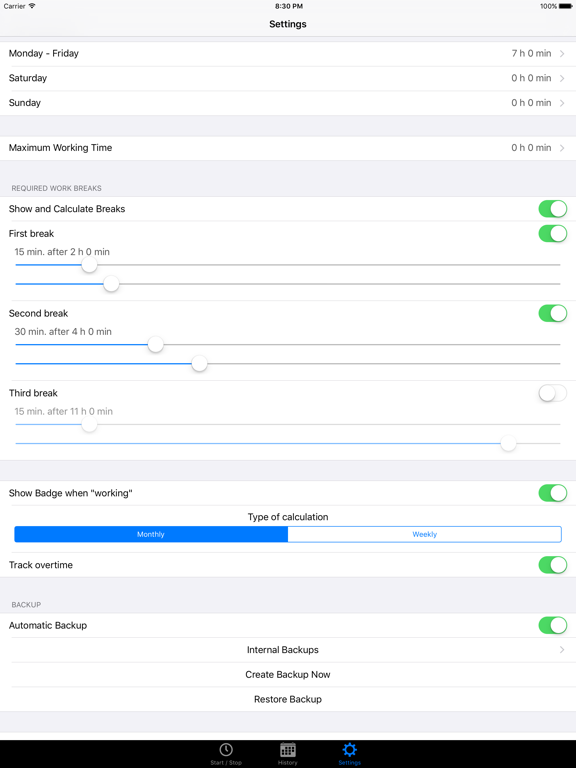The image size is (576, 768).
Task: Tap the Settings gear tab icon
Action: (349, 750)
